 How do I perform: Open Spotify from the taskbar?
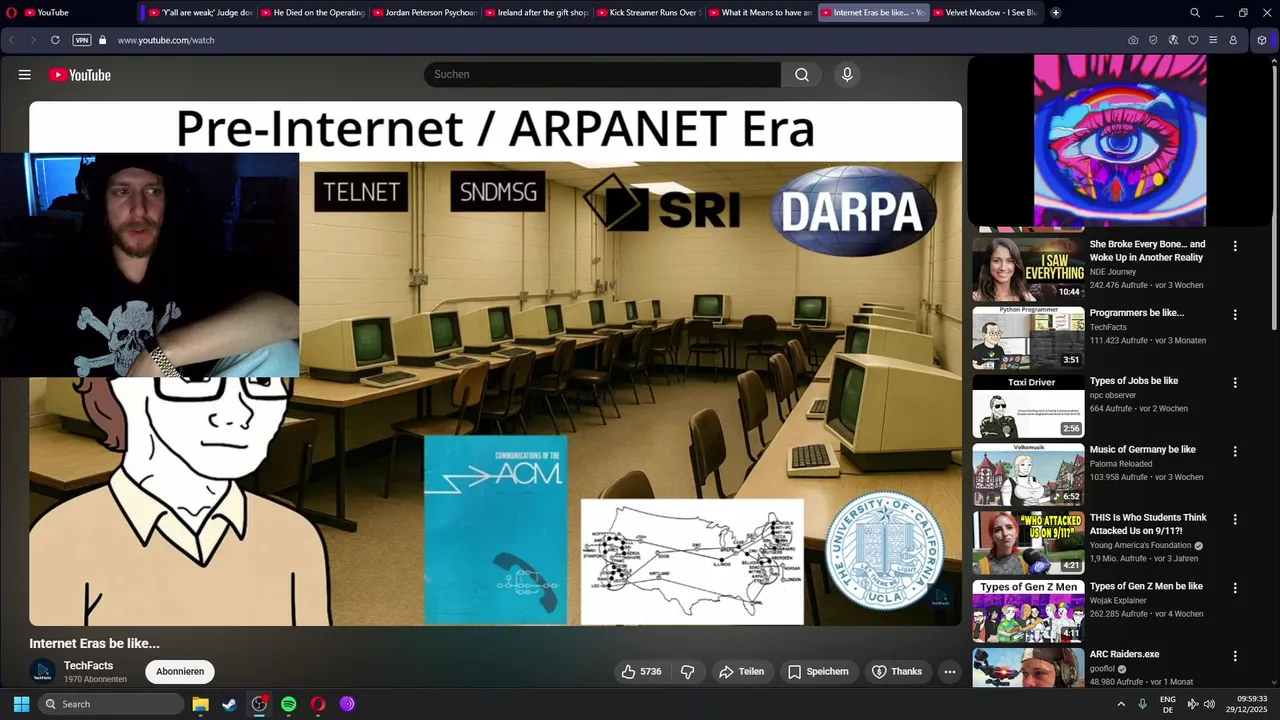coord(288,704)
